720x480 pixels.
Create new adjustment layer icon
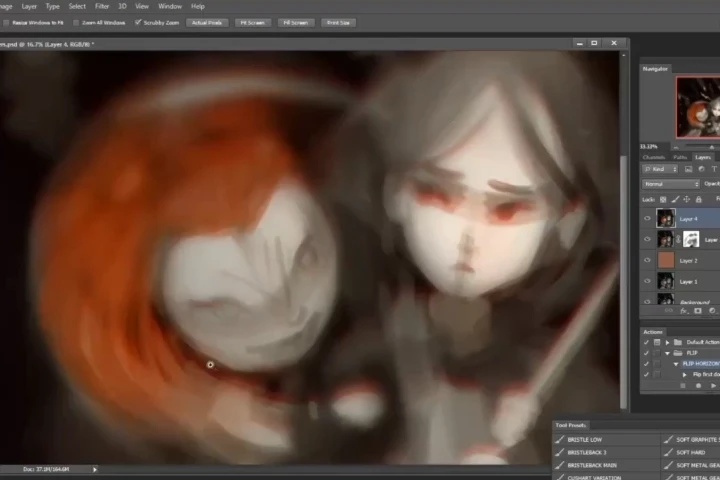click(x=712, y=311)
